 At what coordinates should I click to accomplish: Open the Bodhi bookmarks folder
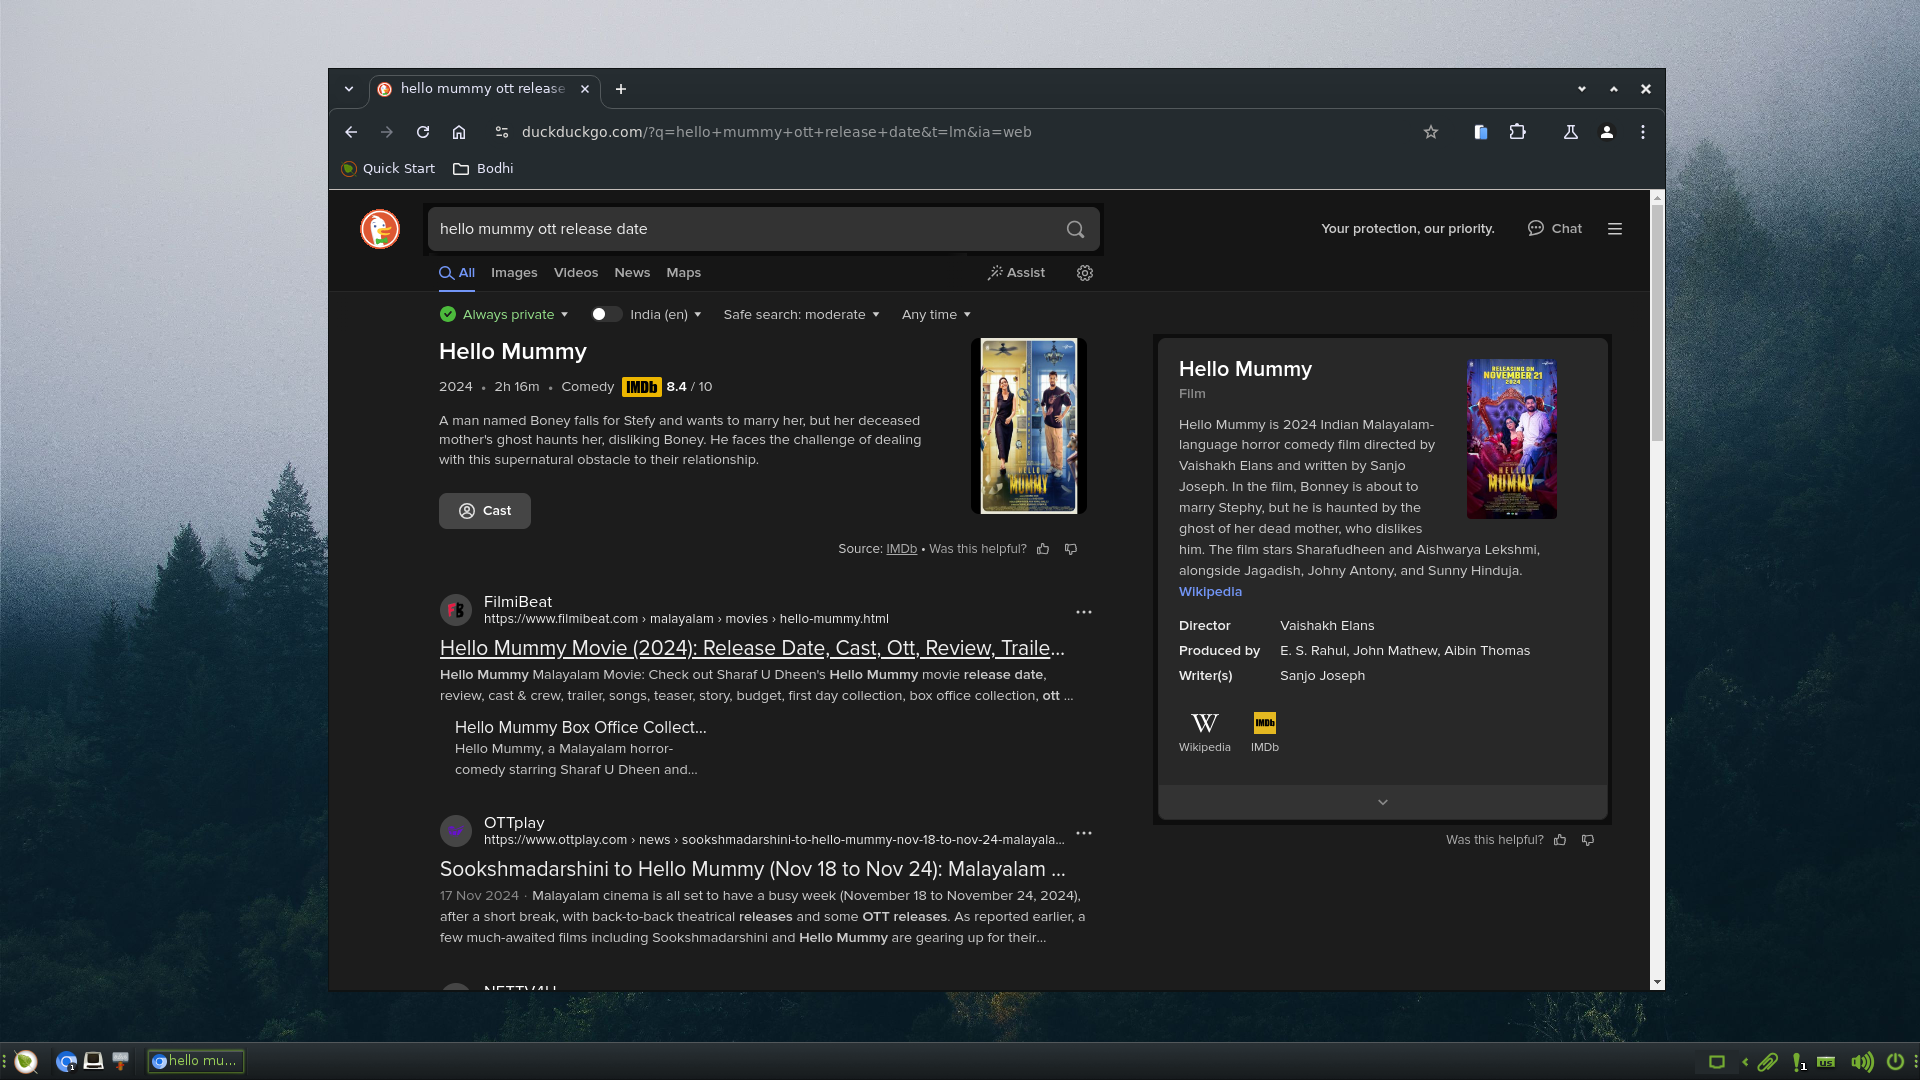point(483,169)
